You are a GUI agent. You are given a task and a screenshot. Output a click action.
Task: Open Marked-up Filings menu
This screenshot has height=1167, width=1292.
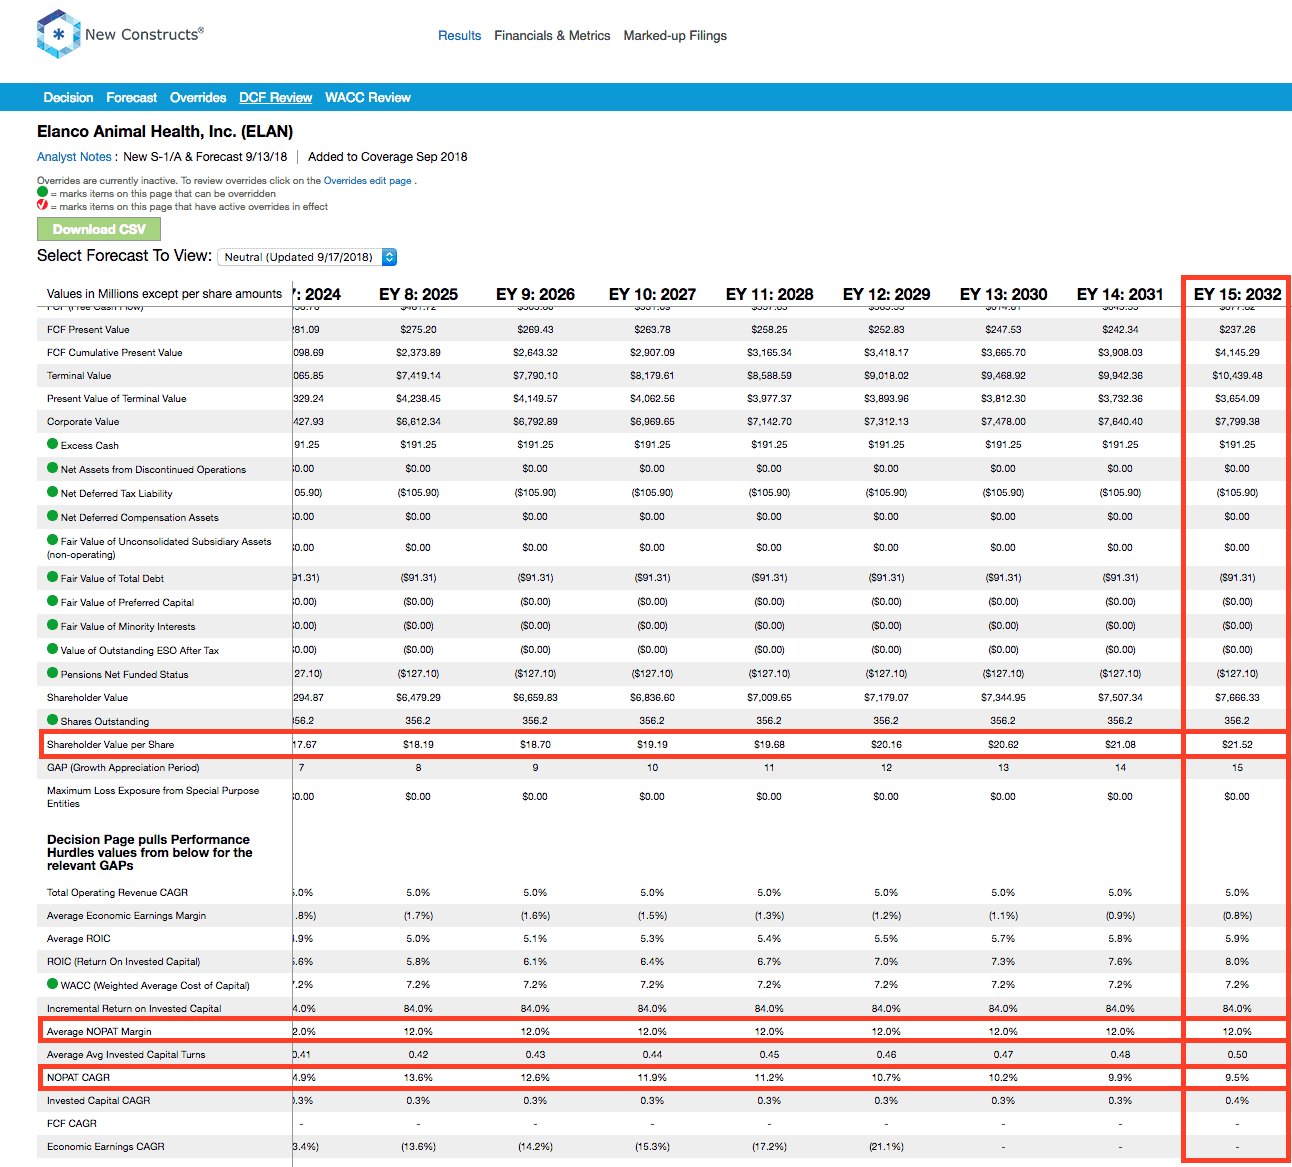tap(675, 35)
